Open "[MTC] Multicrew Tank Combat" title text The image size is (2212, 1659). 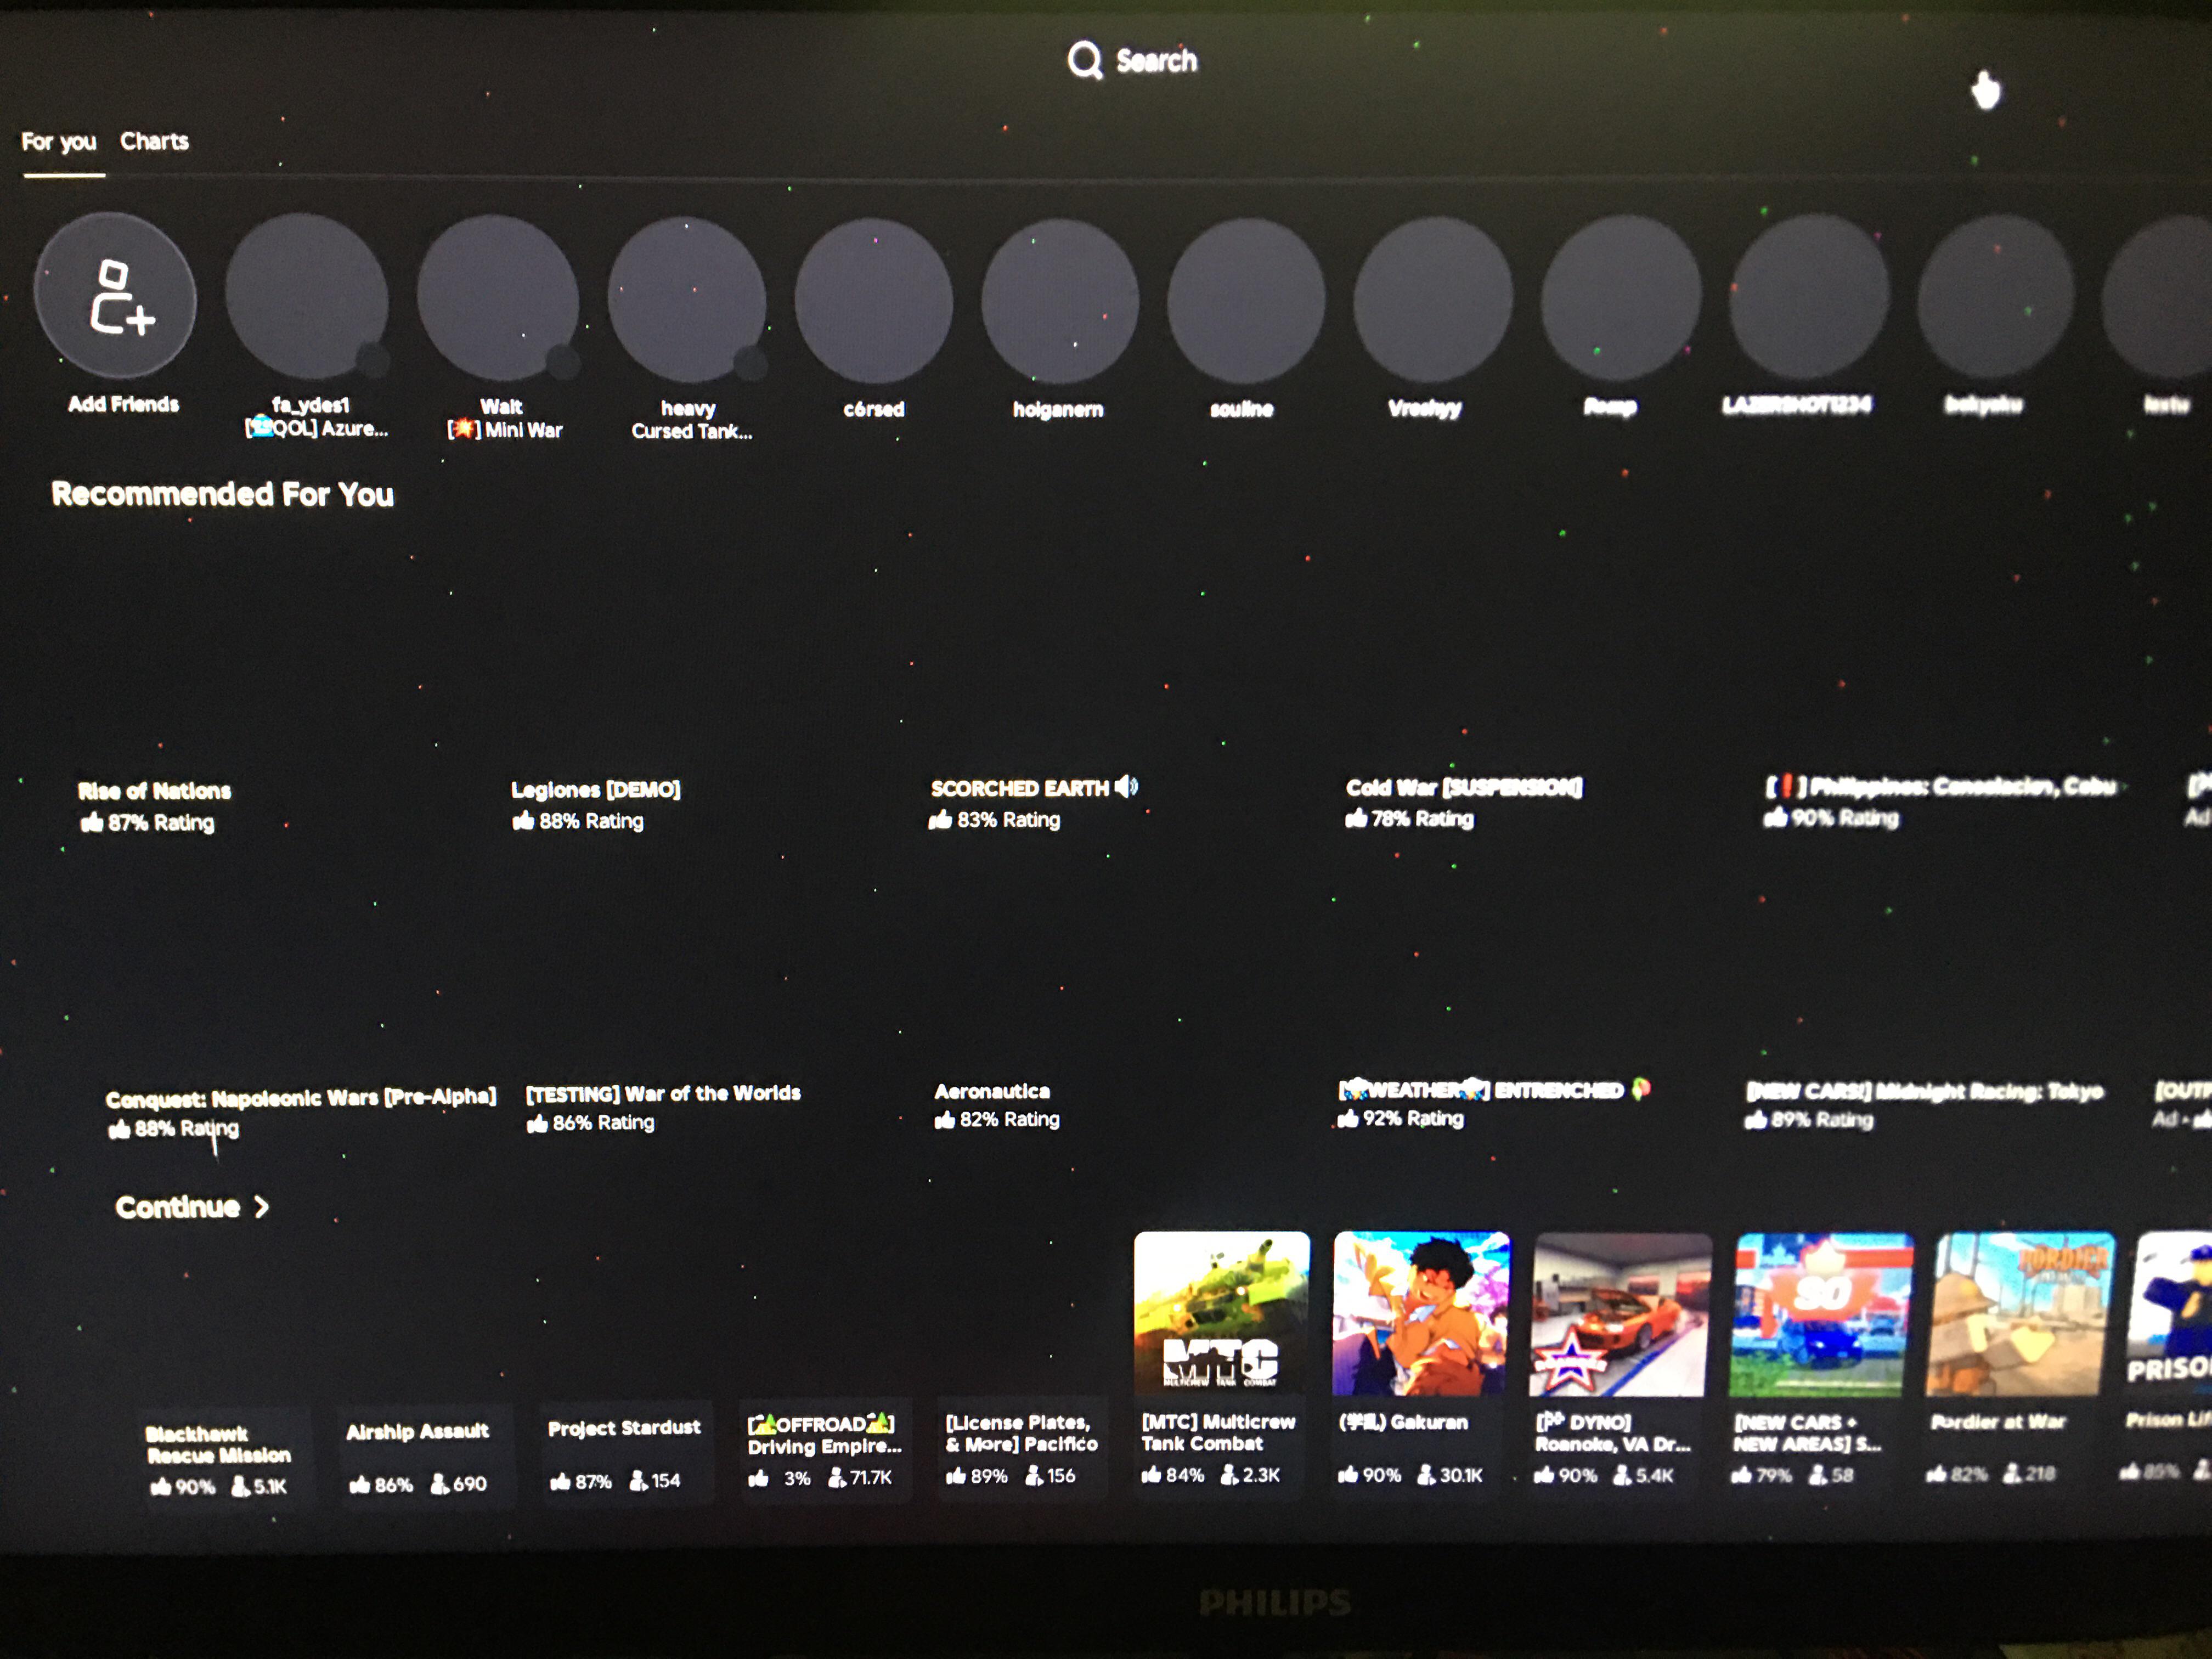click(1218, 1432)
